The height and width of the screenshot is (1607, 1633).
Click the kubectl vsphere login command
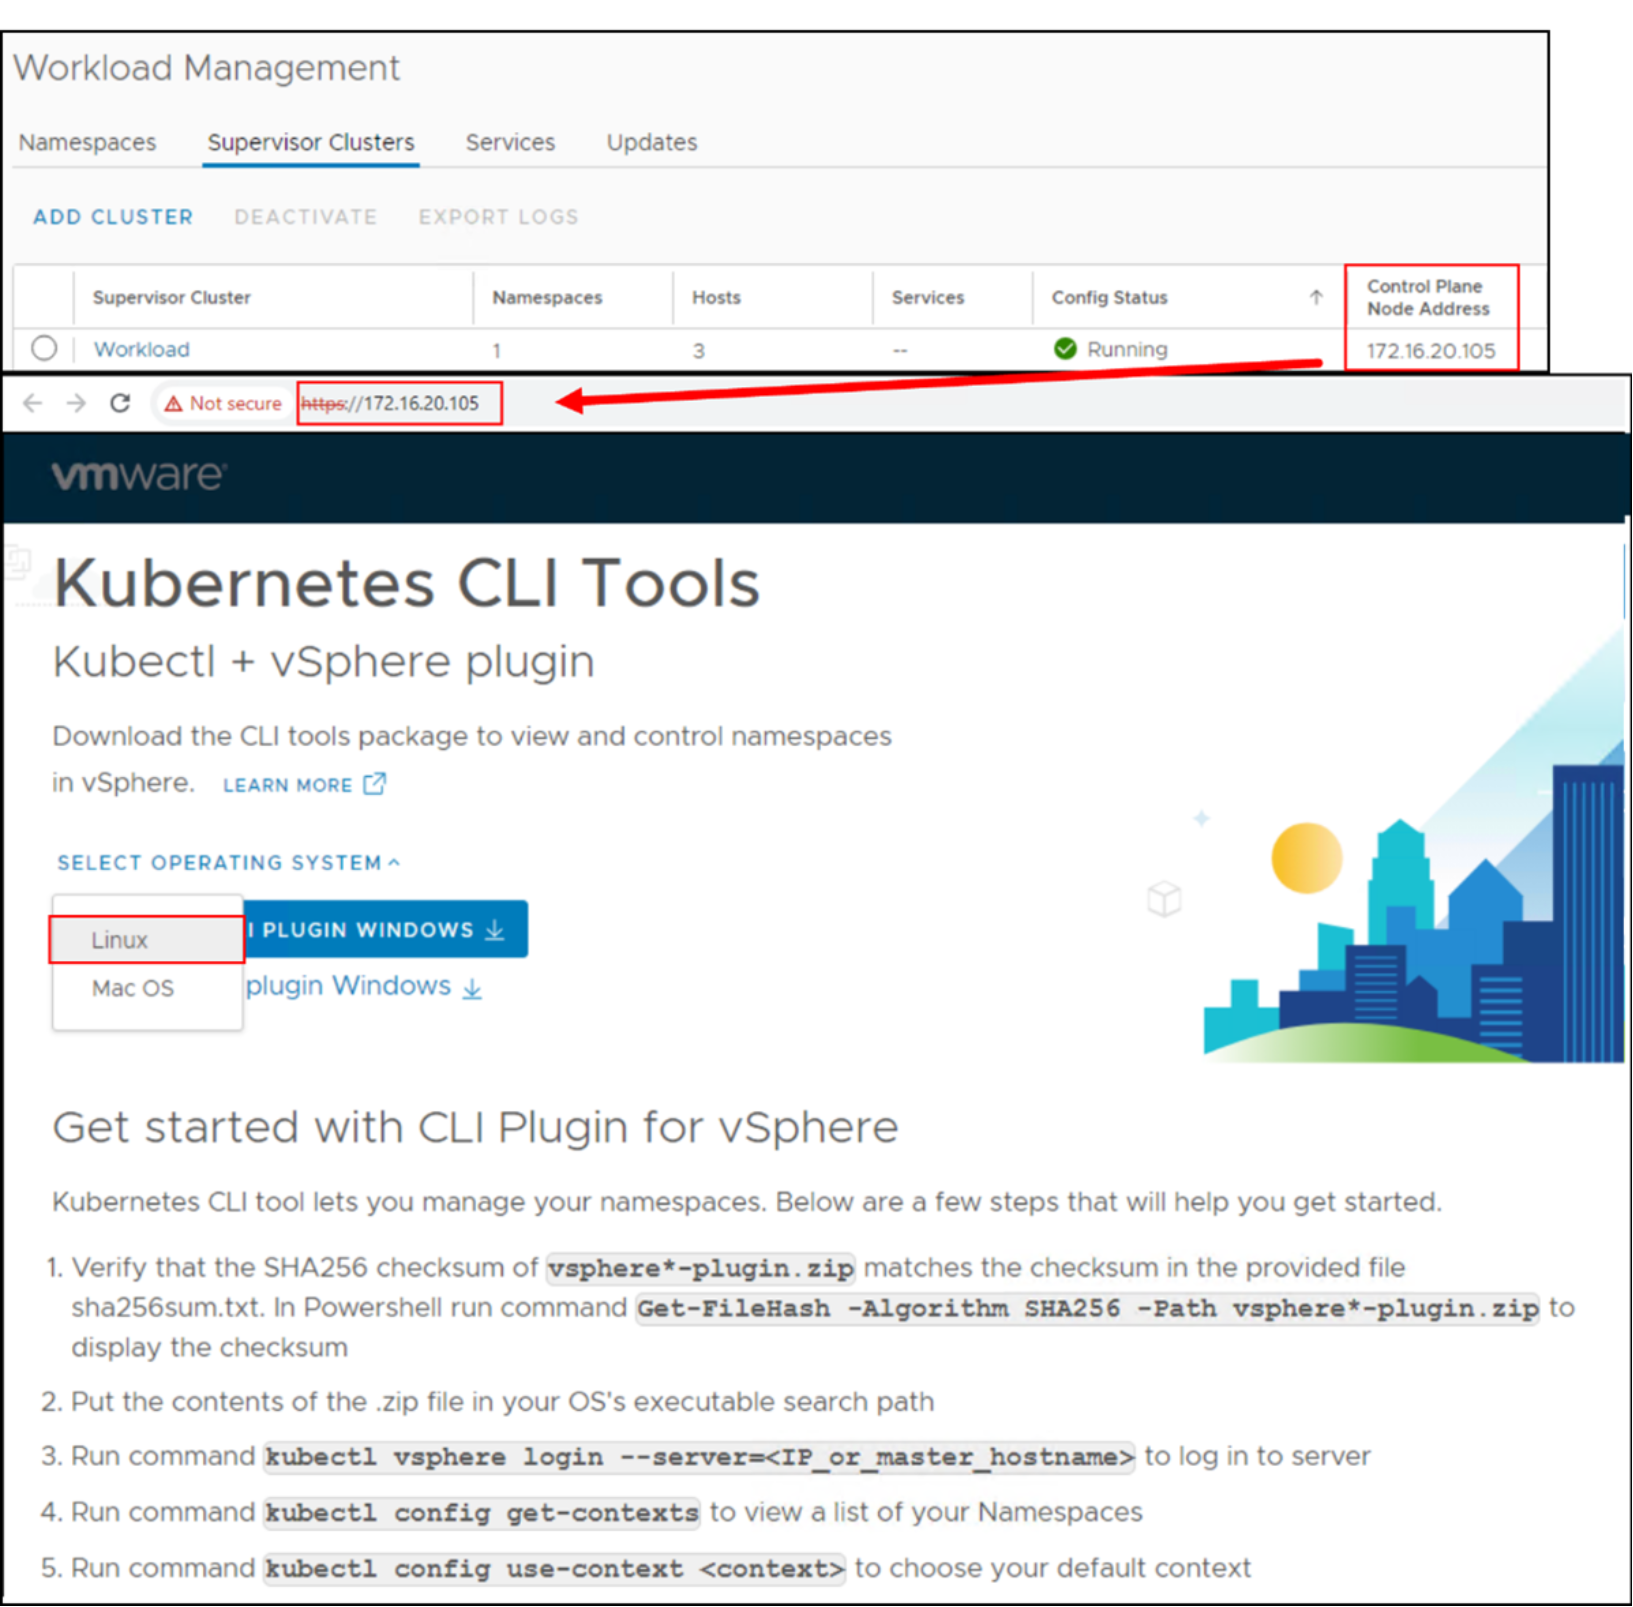tap(699, 1456)
